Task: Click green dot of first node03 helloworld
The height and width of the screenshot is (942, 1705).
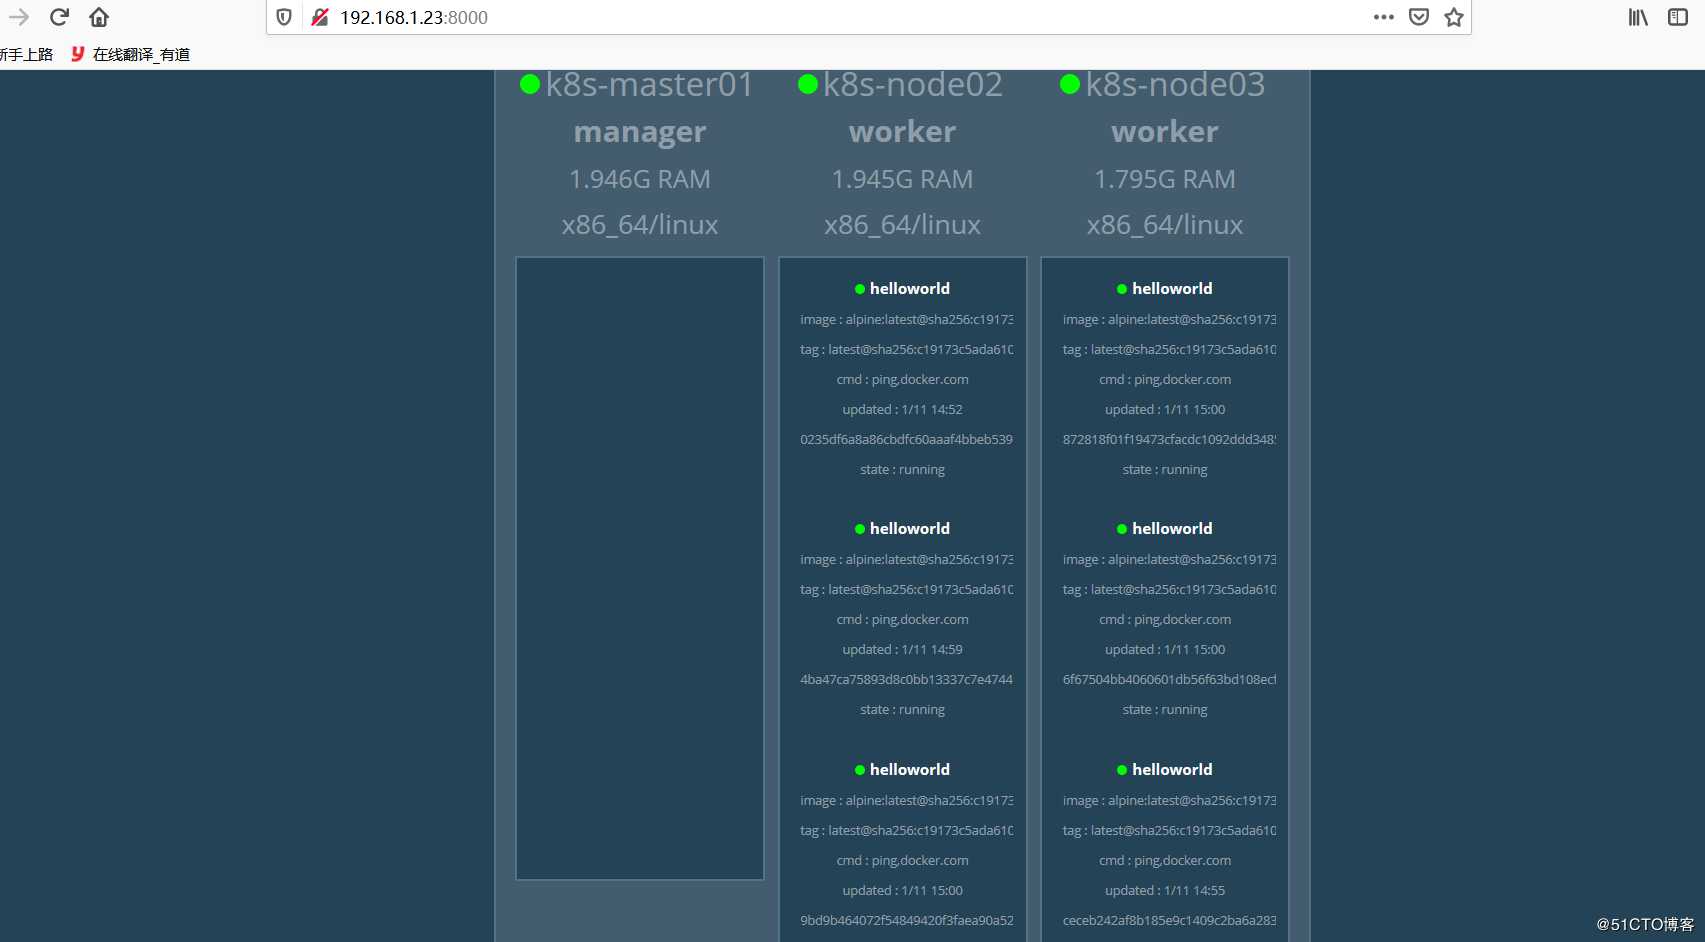Action: point(1122,289)
